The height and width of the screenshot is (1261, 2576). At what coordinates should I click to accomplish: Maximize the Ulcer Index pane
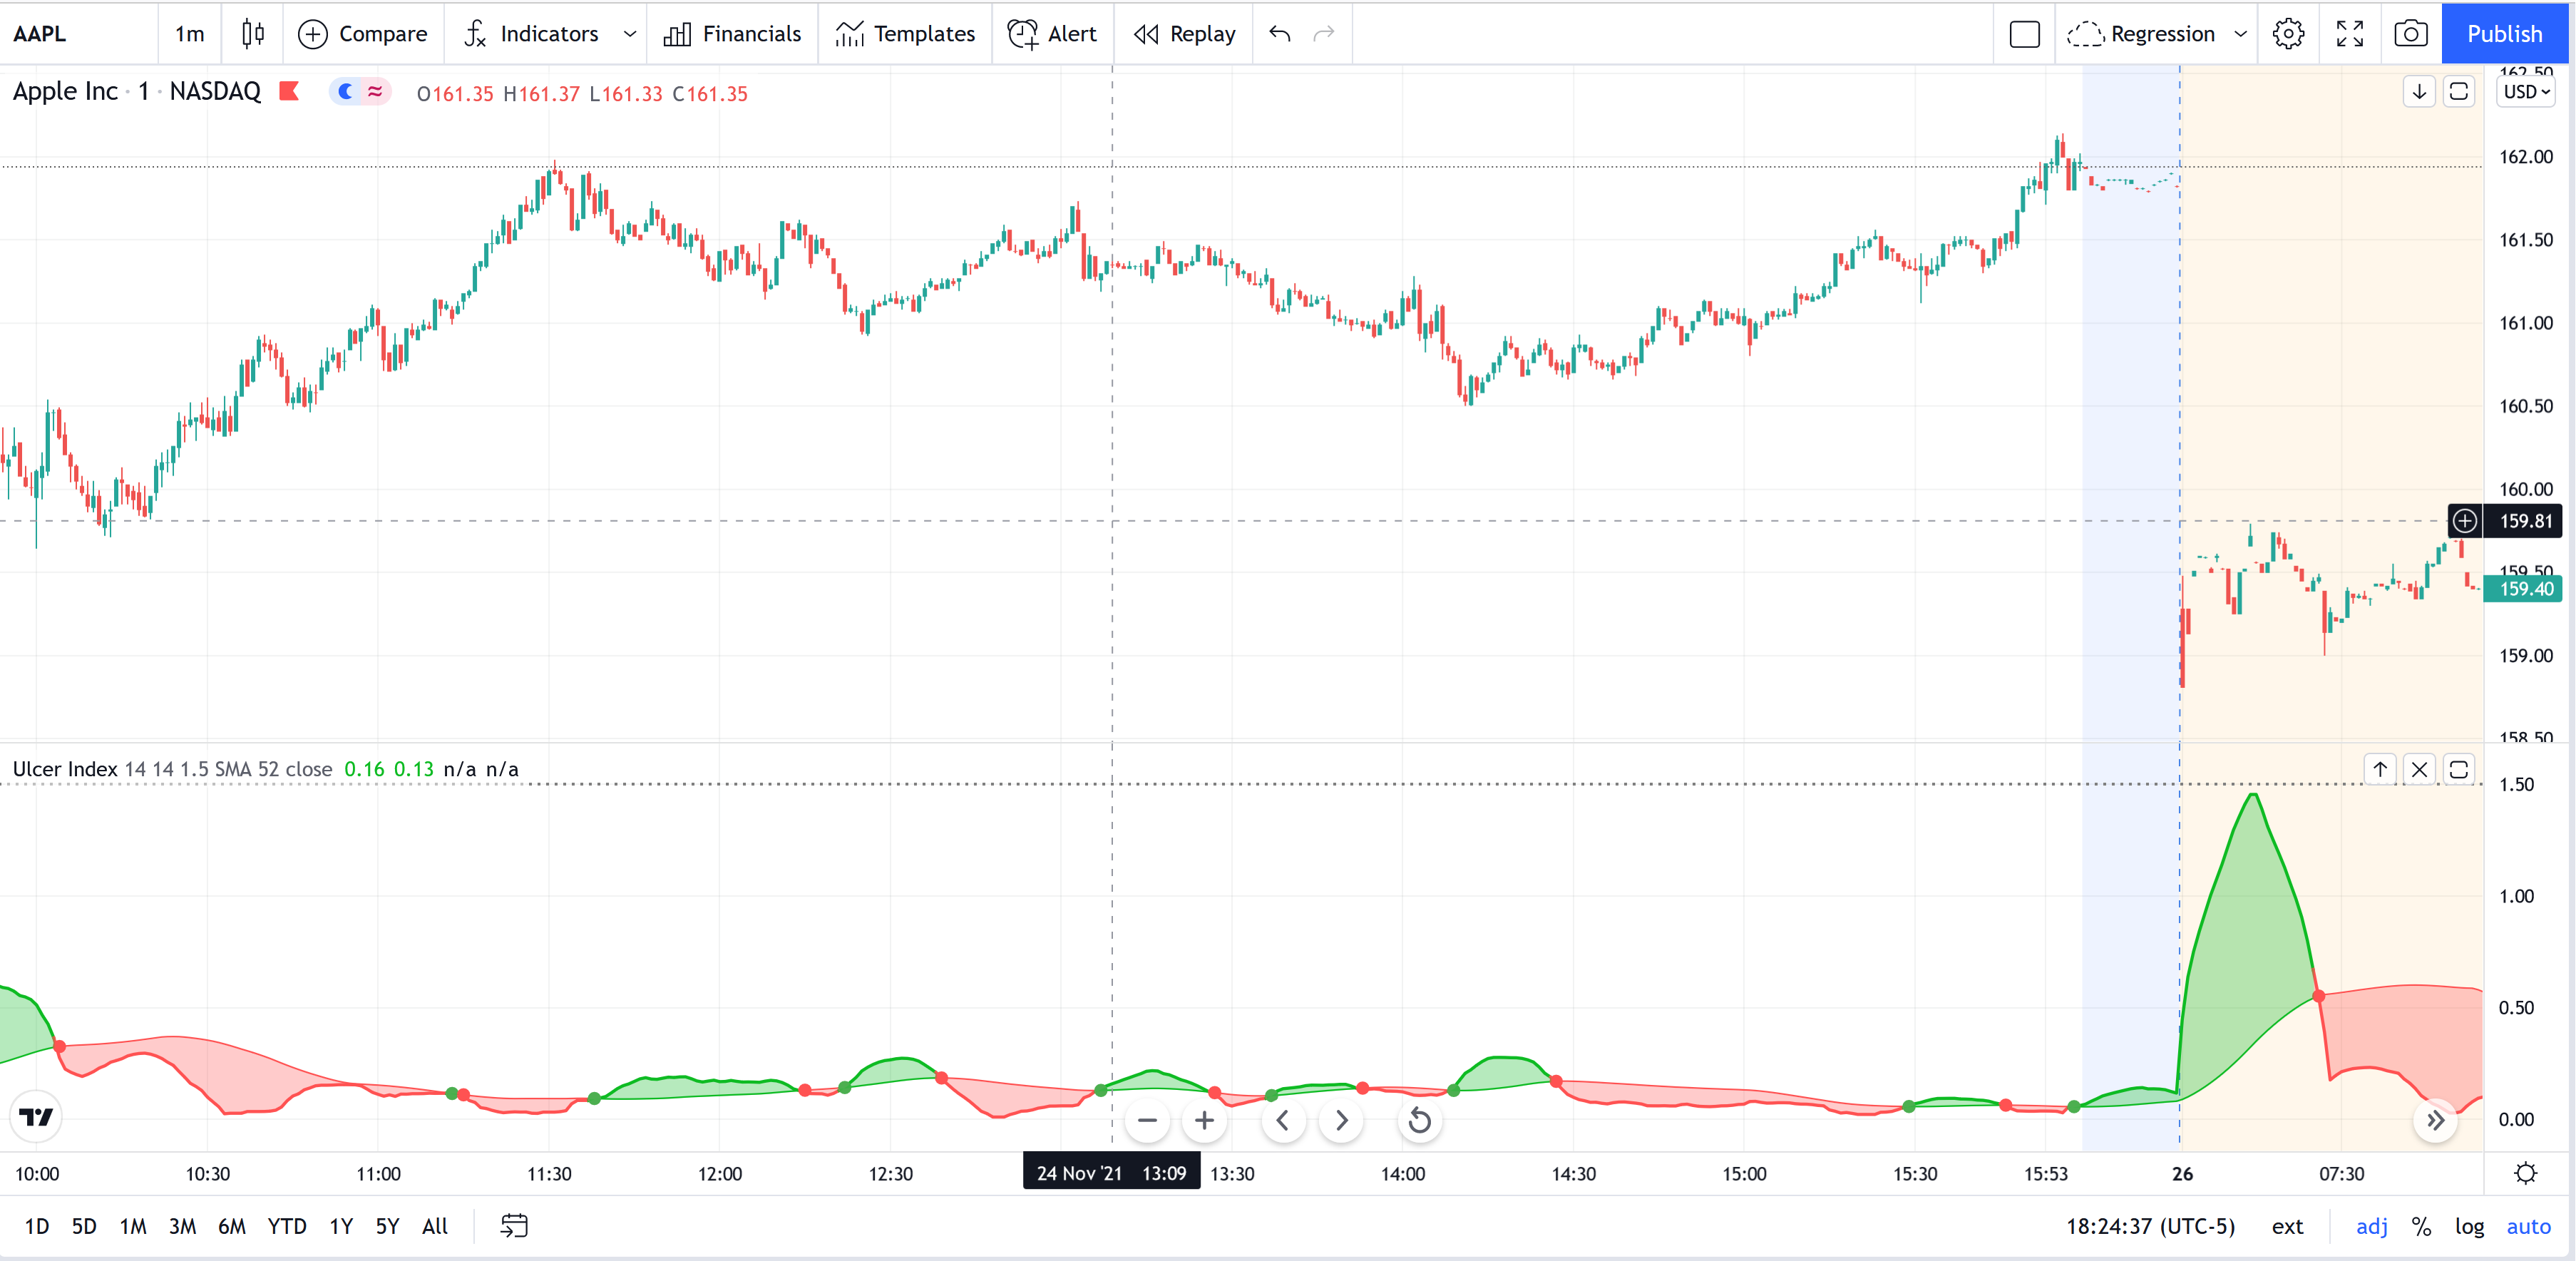pos(2458,769)
